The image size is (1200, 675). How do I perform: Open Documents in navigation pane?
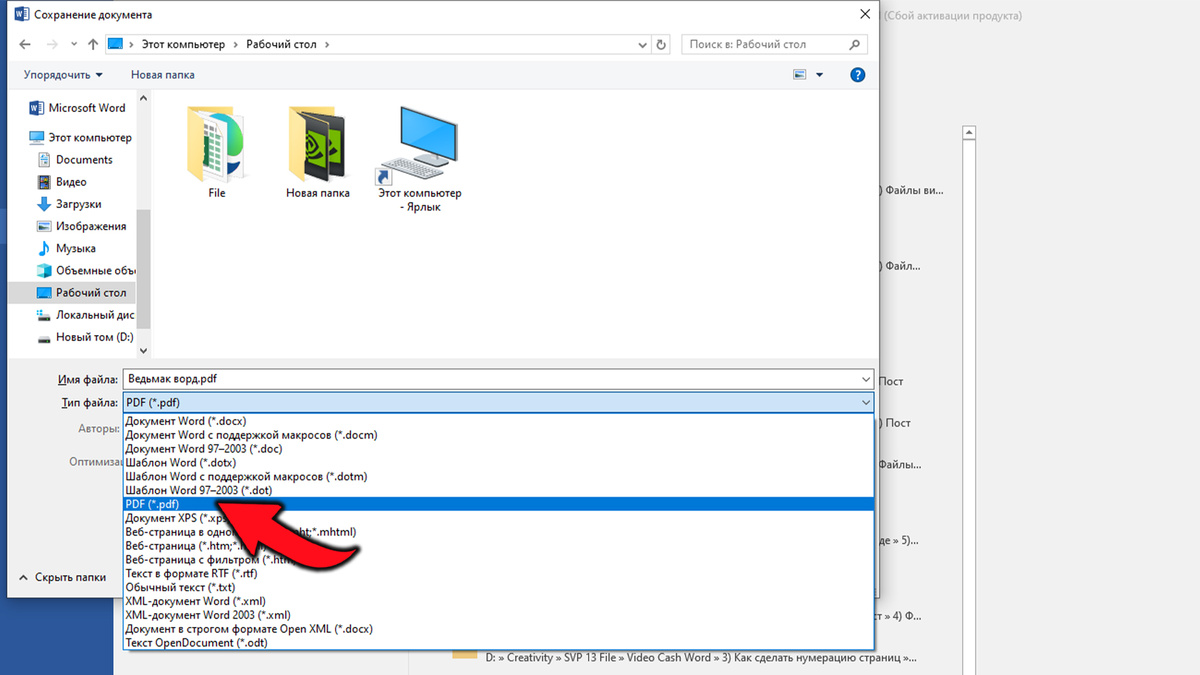pos(75,160)
